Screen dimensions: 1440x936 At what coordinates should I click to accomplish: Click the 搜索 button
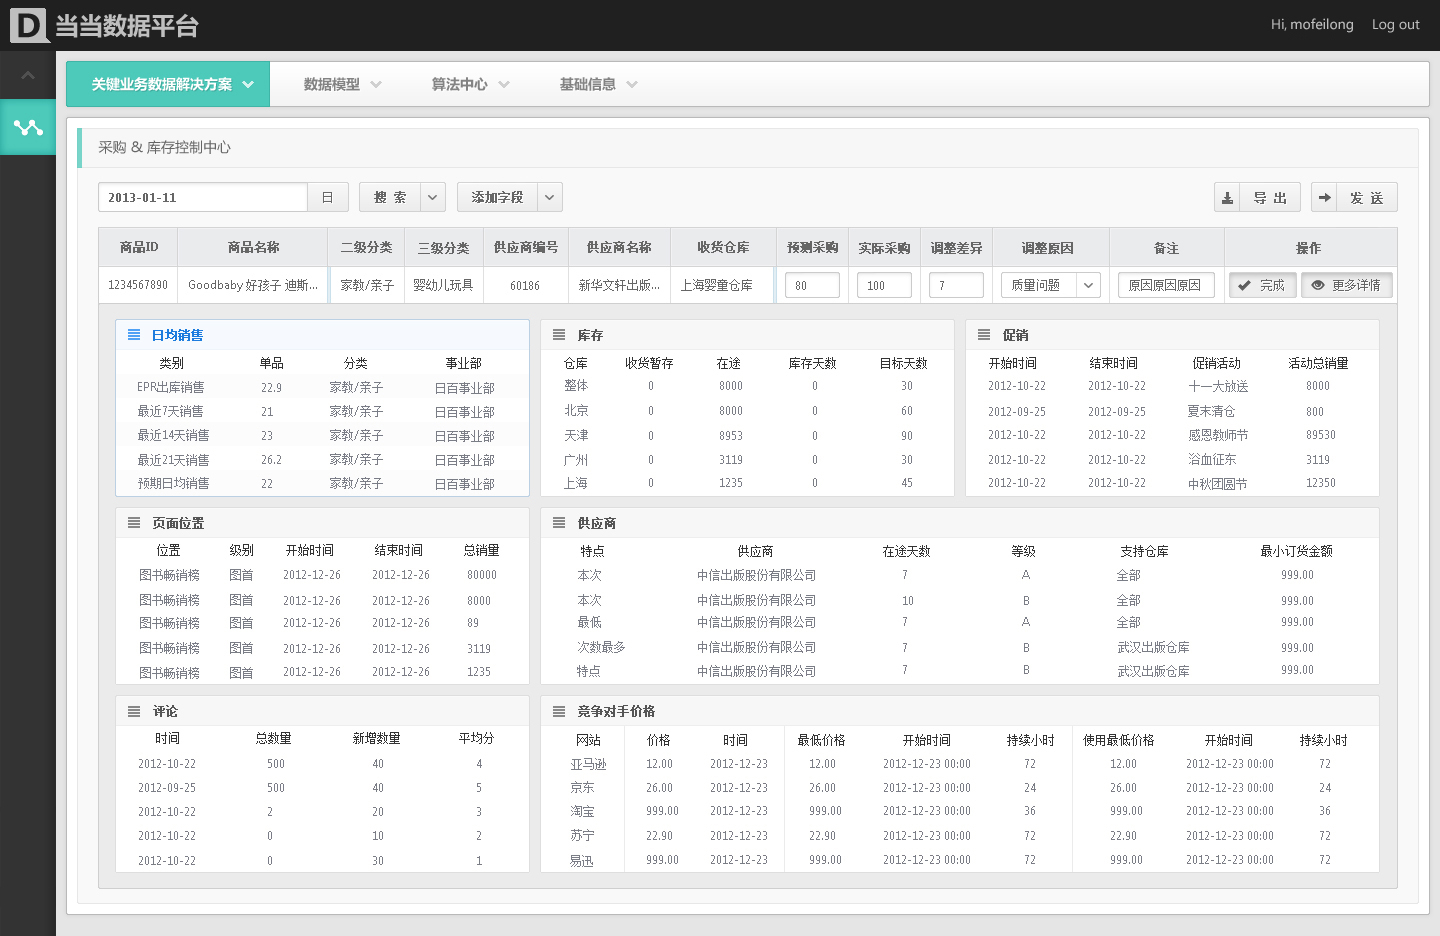pos(390,197)
